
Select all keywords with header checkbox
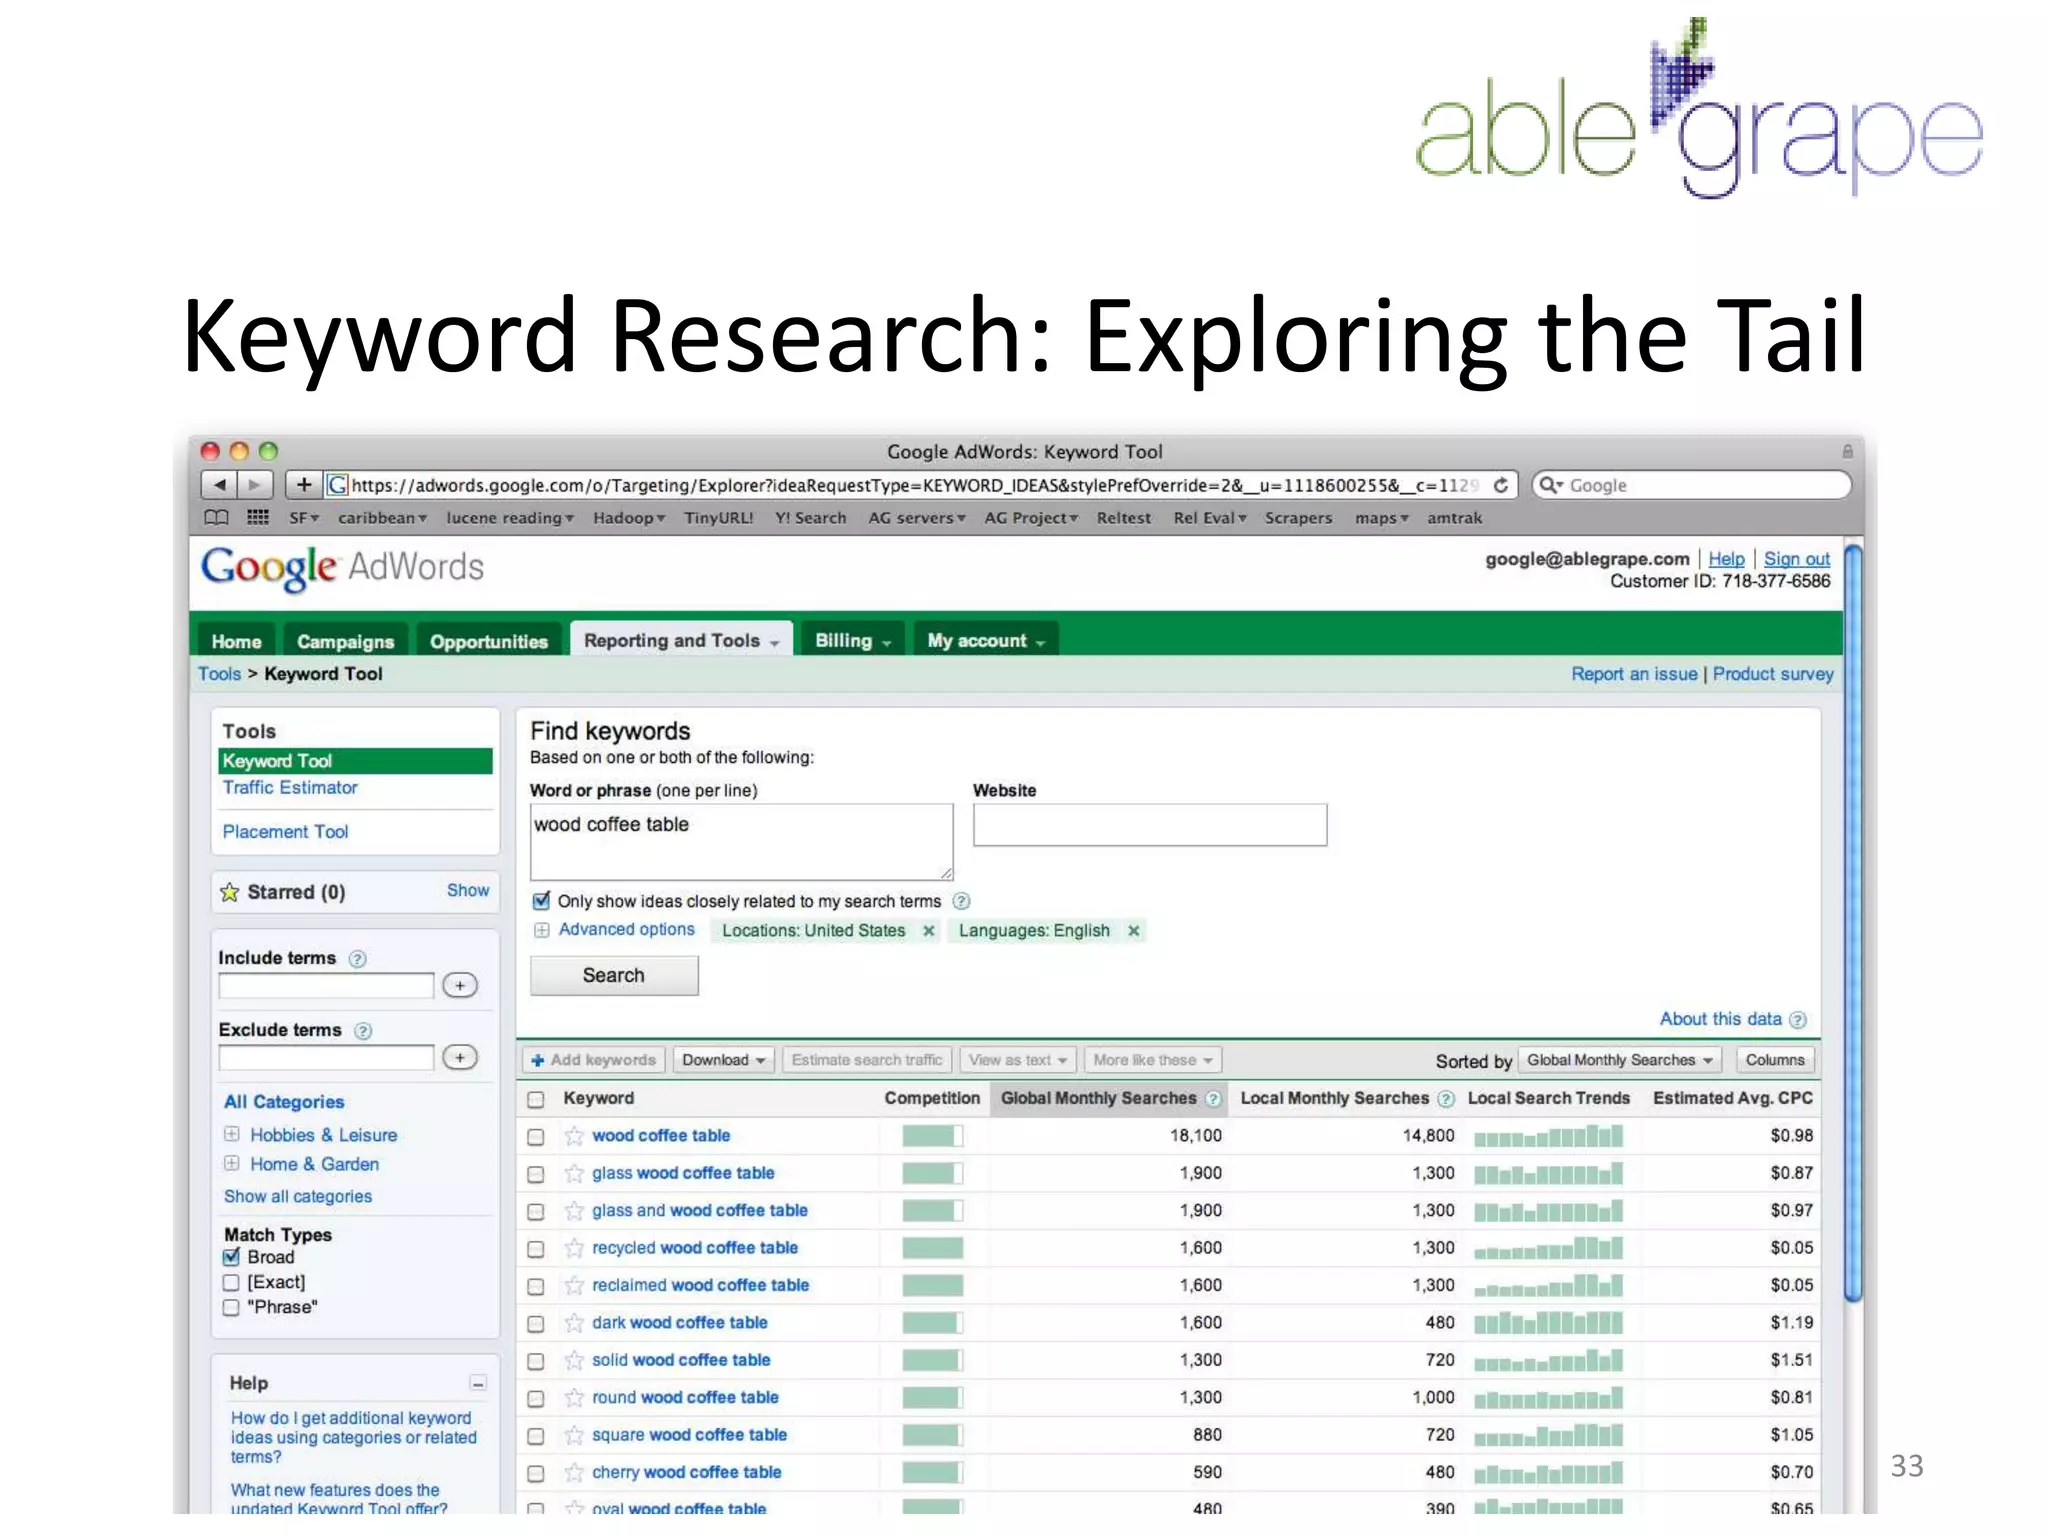(x=536, y=1100)
